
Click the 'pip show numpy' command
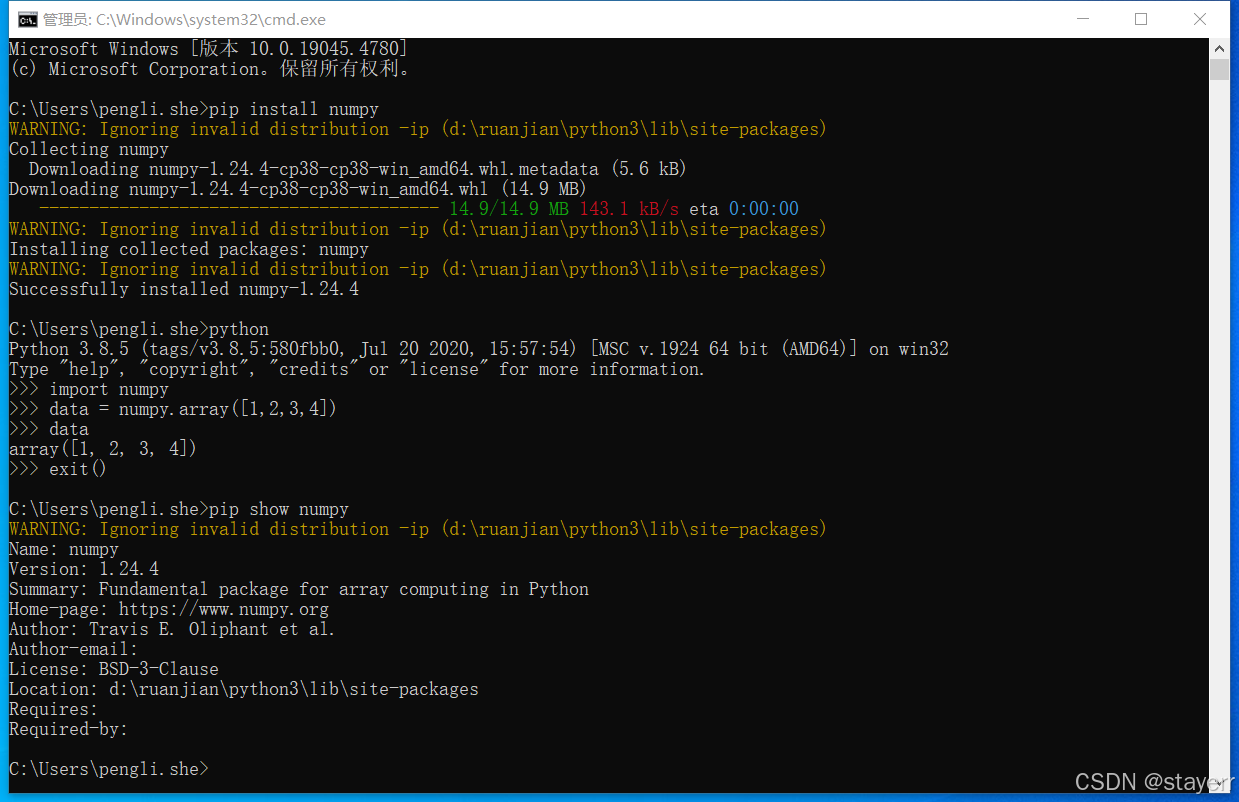pyautogui.click(x=179, y=509)
